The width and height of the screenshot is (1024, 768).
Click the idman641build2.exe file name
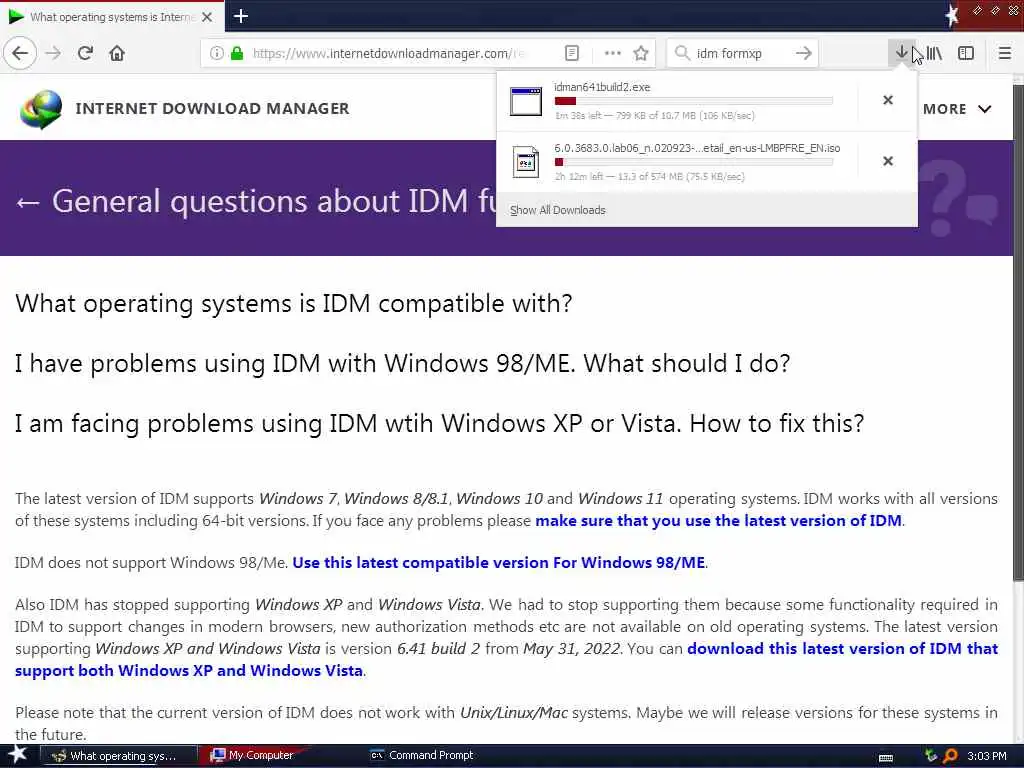click(601, 87)
